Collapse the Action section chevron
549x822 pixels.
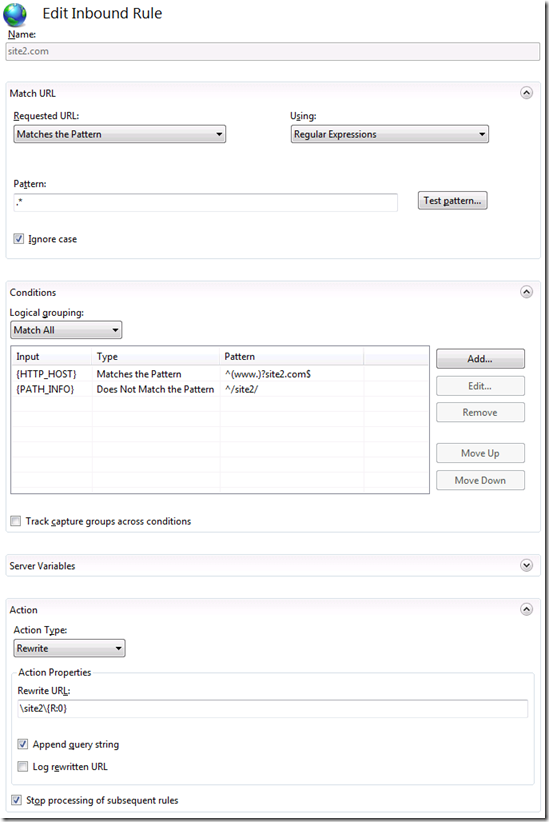526,609
